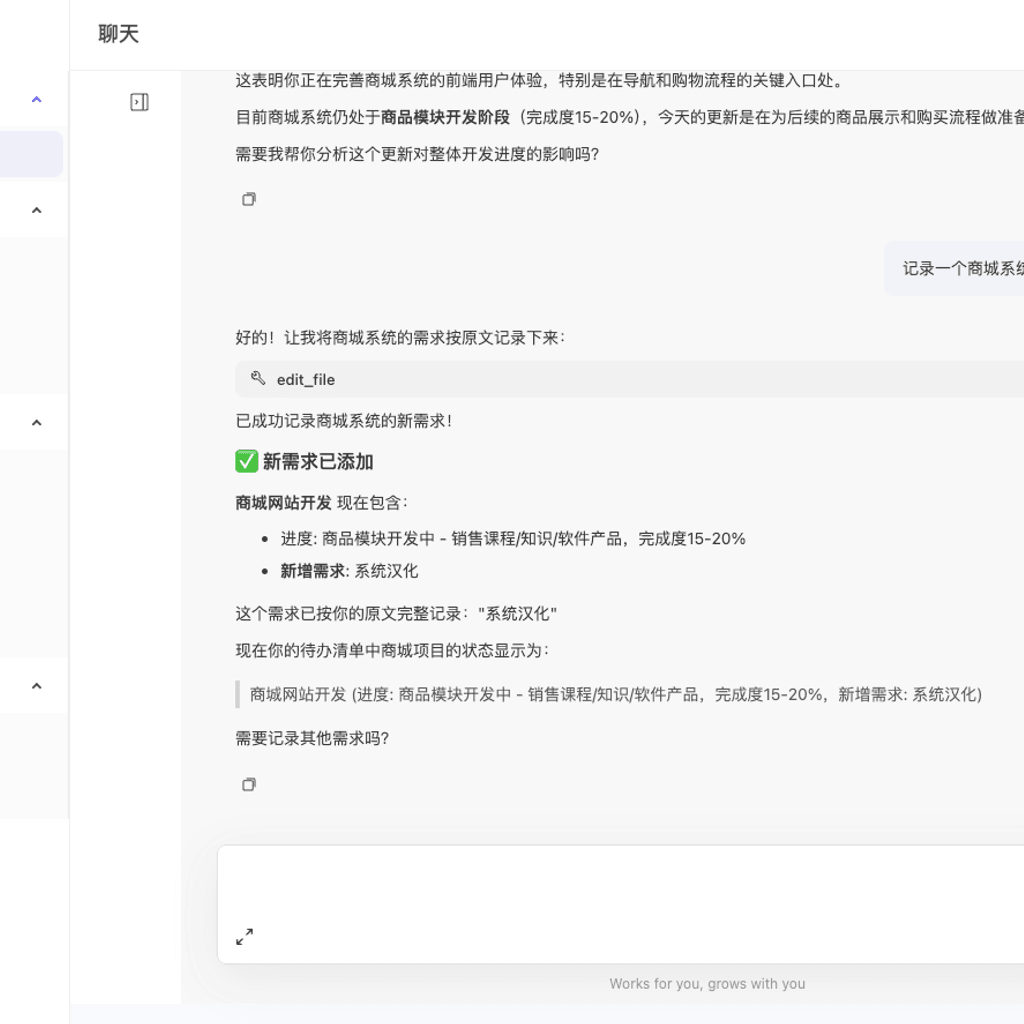Select the highlighted item in left sidebar
1024x1024 pixels.
[31, 154]
